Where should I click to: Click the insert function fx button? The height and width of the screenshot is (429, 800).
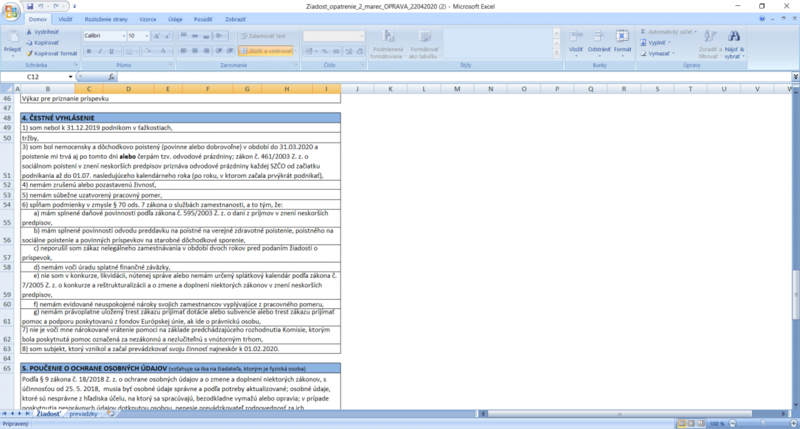111,77
